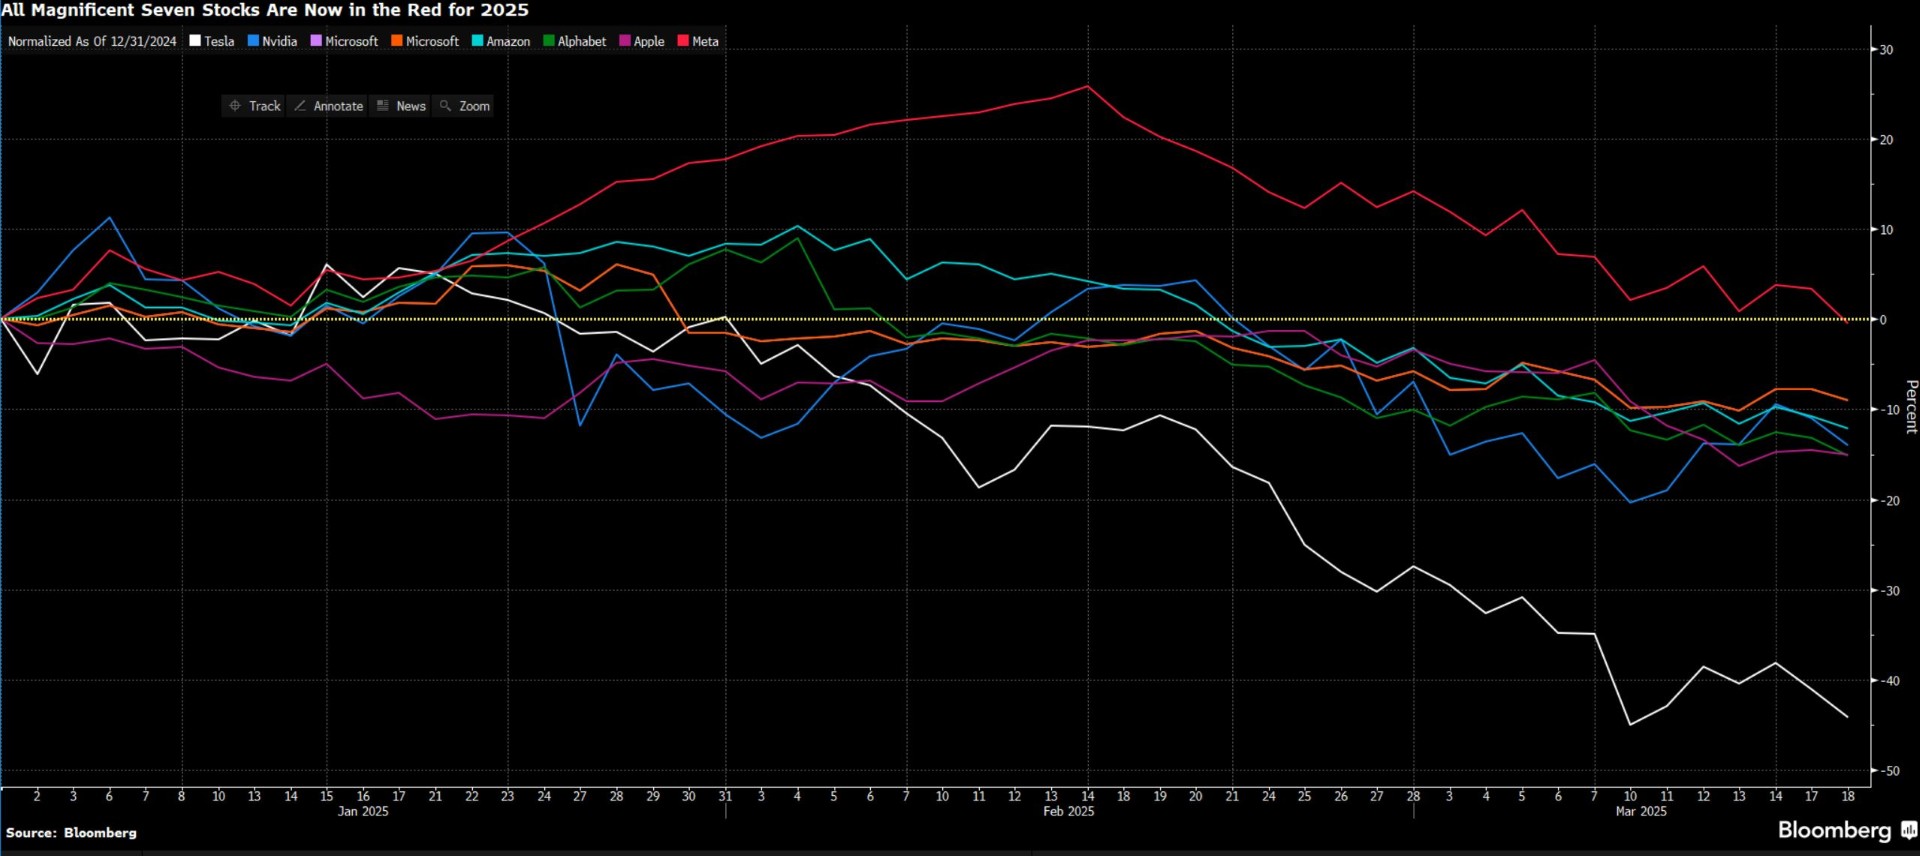Click the 'Jan 2025' axis label
The height and width of the screenshot is (856, 1920).
363,811
